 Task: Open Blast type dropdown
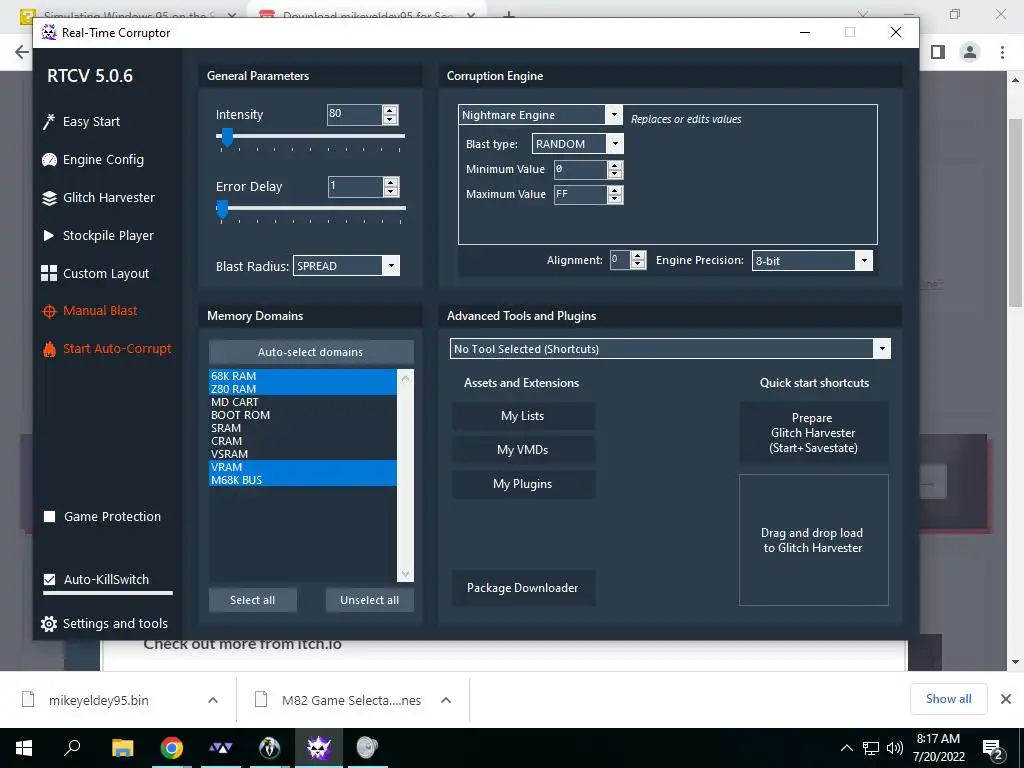pos(615,144)
